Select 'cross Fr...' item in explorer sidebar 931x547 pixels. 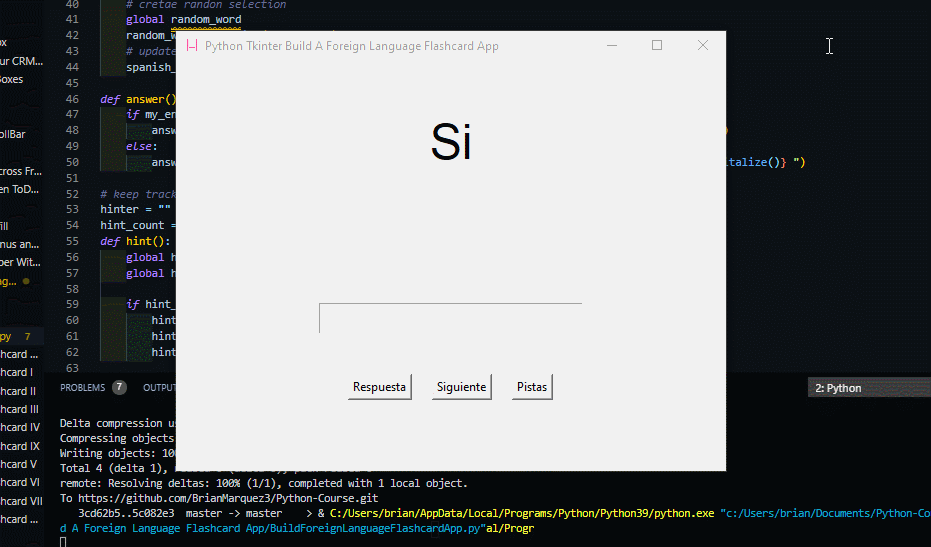(x=21, y=171)
